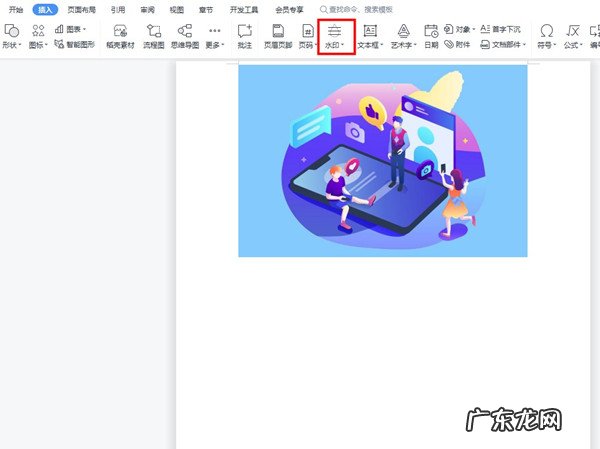
Task: Click the 思维导图 mind map icon
Action: click(x=184, y=37)
